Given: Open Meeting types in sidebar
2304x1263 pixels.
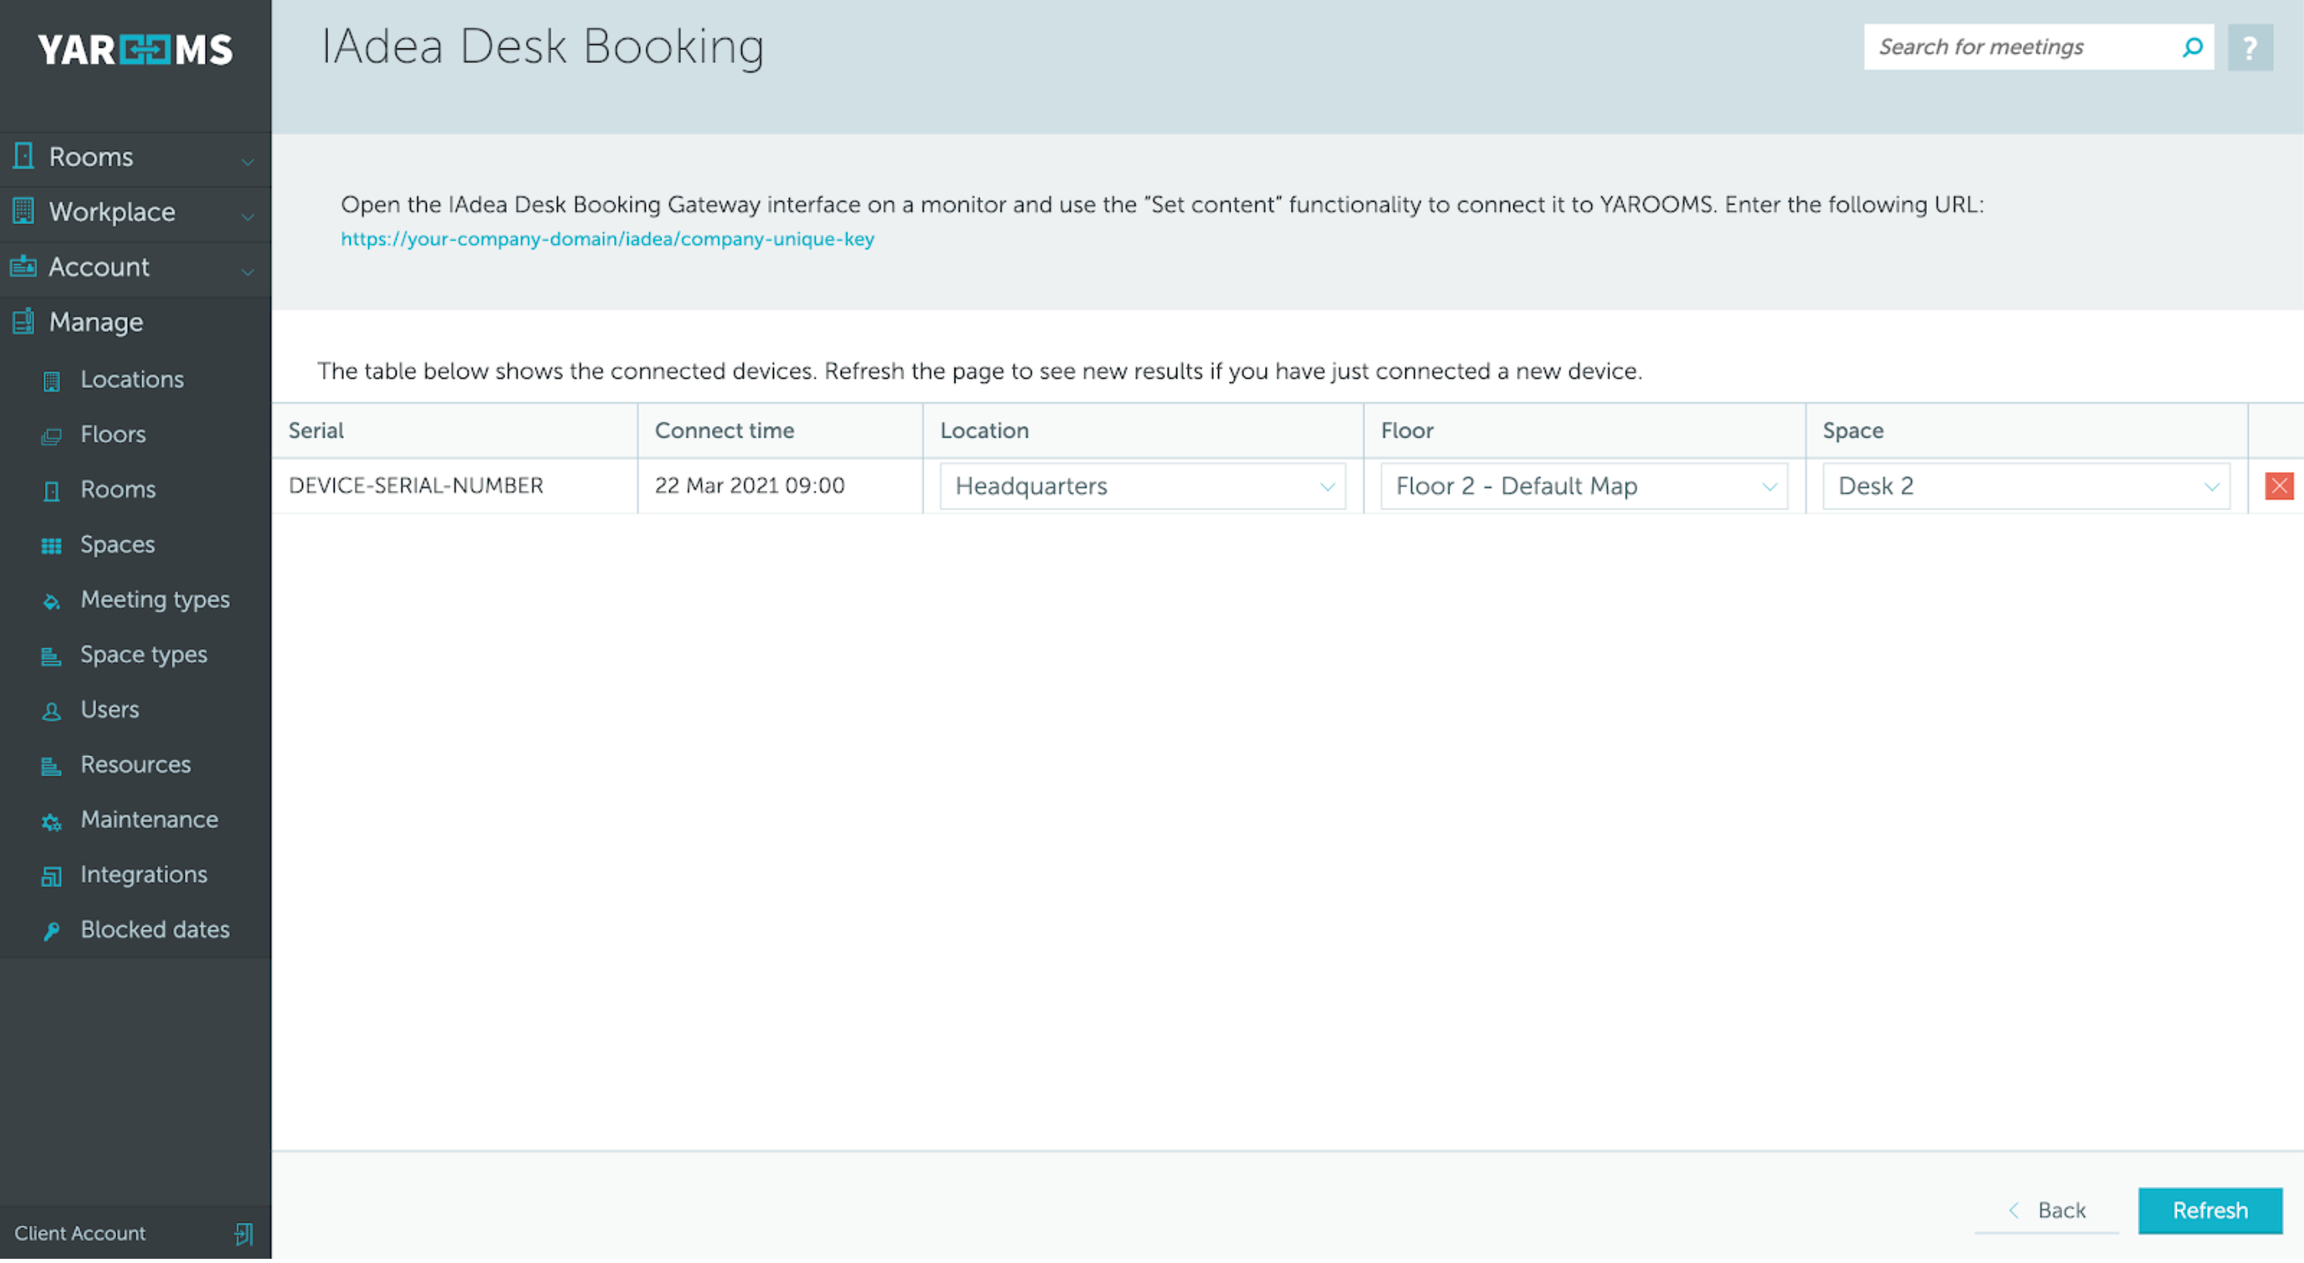Looking at the screenshot, I should click(155, 600).
